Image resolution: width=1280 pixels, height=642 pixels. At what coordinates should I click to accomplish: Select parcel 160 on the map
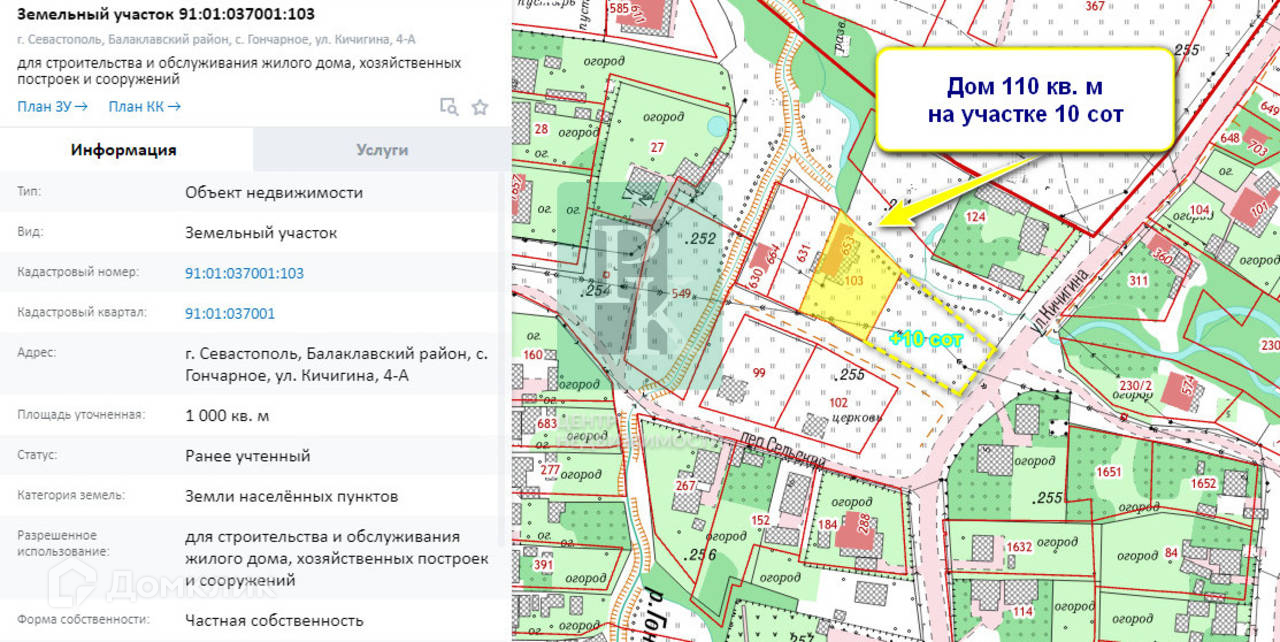[x=533, y=355]
